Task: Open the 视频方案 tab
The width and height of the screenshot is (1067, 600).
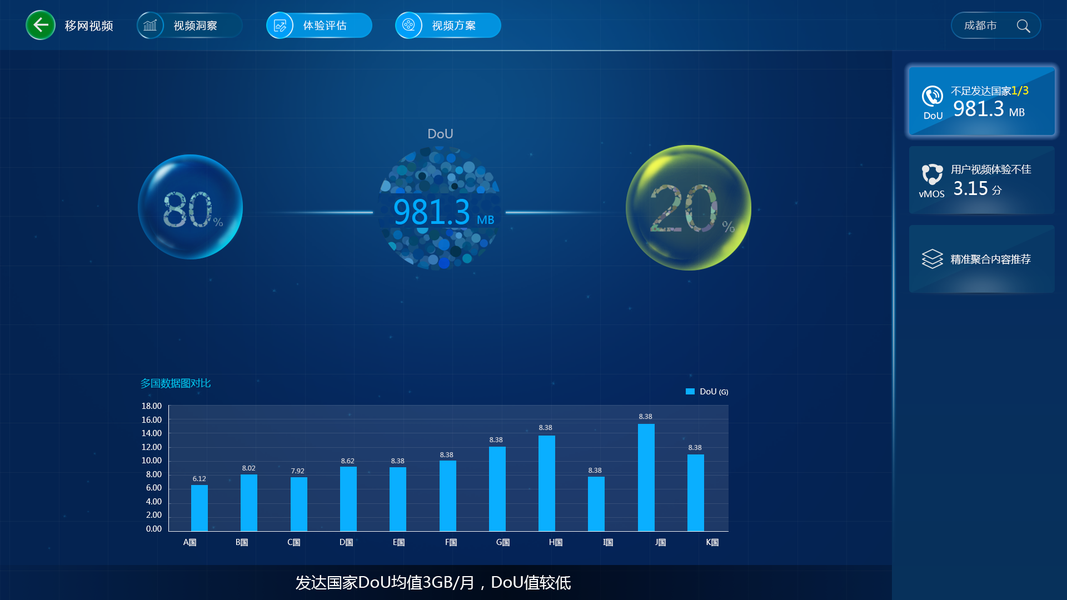Action: (448, 25)
